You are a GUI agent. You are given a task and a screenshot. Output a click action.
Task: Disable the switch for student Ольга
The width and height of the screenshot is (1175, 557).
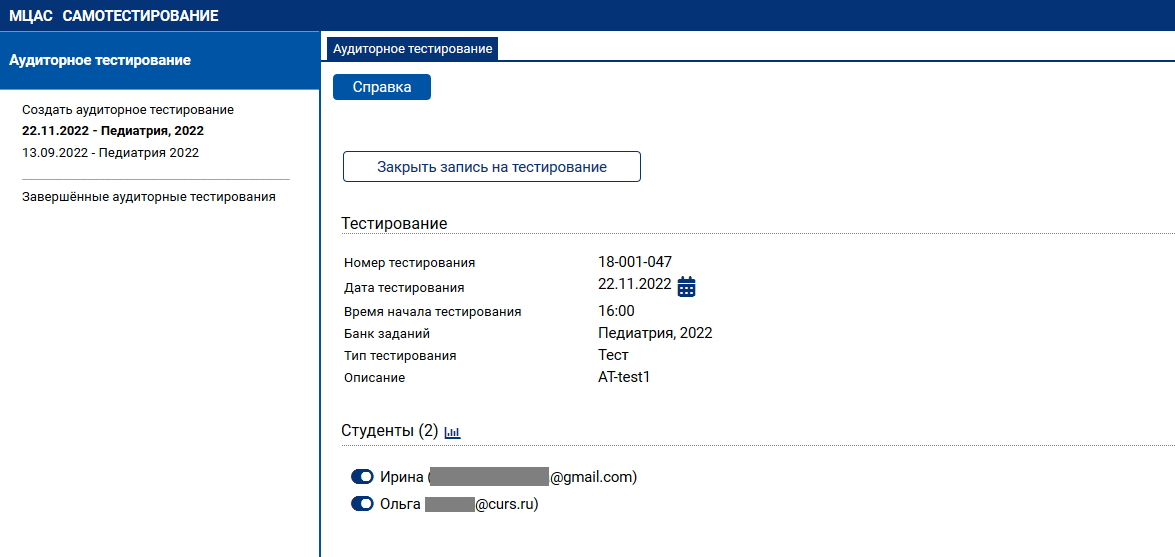pyautogui.click(x=362, y=505)
